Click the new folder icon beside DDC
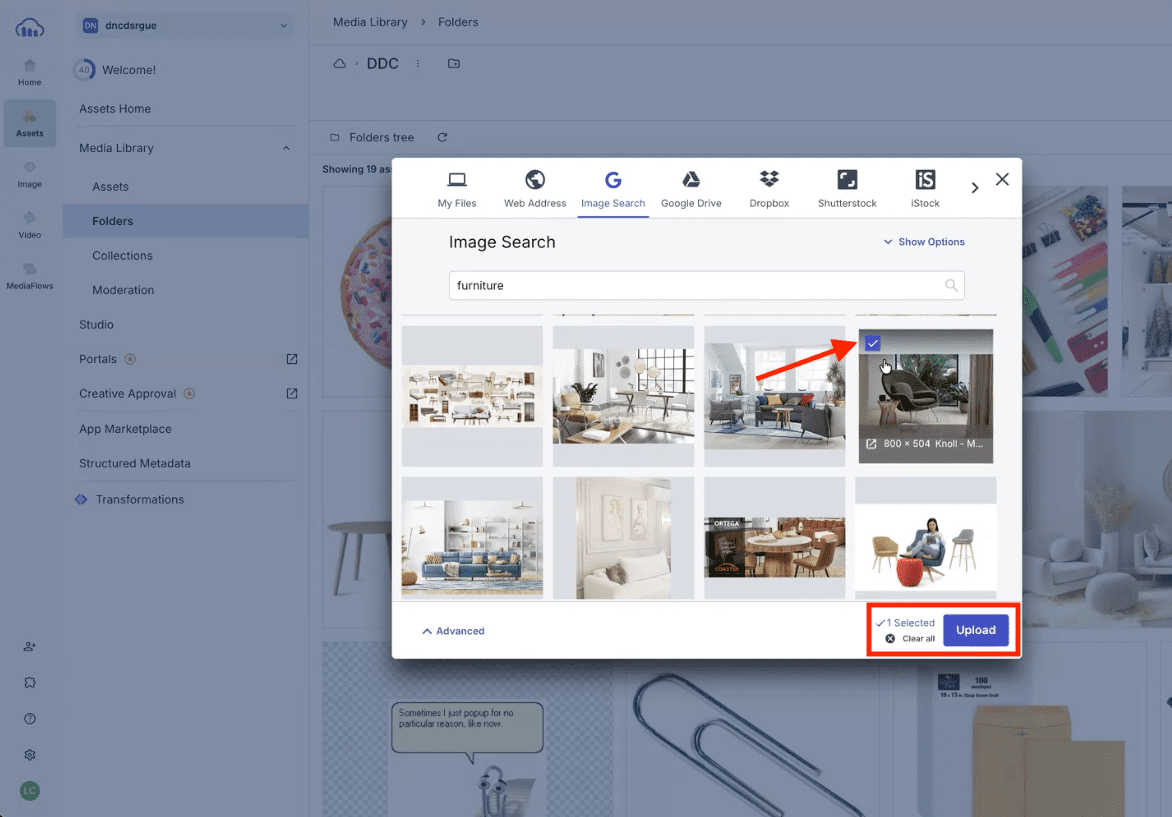This screenshot has height=817, width=1172. pyautogui.click(x=454, y=64)
